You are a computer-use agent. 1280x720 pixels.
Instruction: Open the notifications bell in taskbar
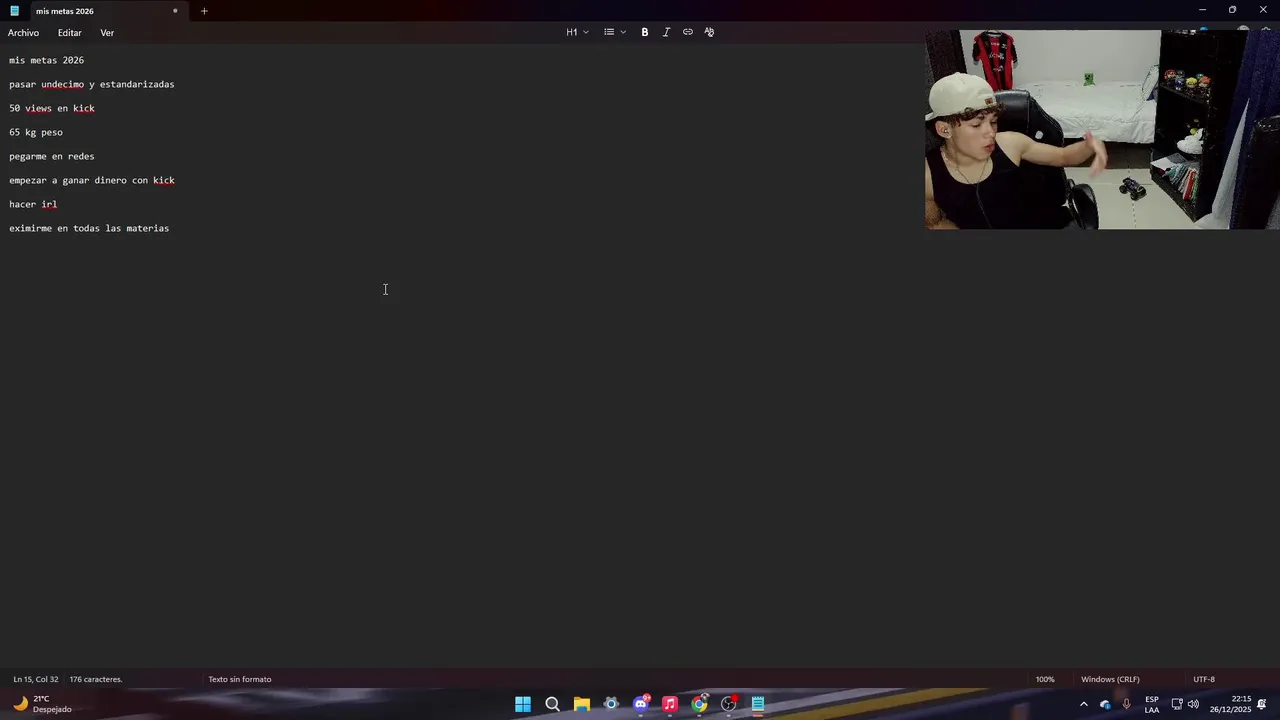point(1262,704)
